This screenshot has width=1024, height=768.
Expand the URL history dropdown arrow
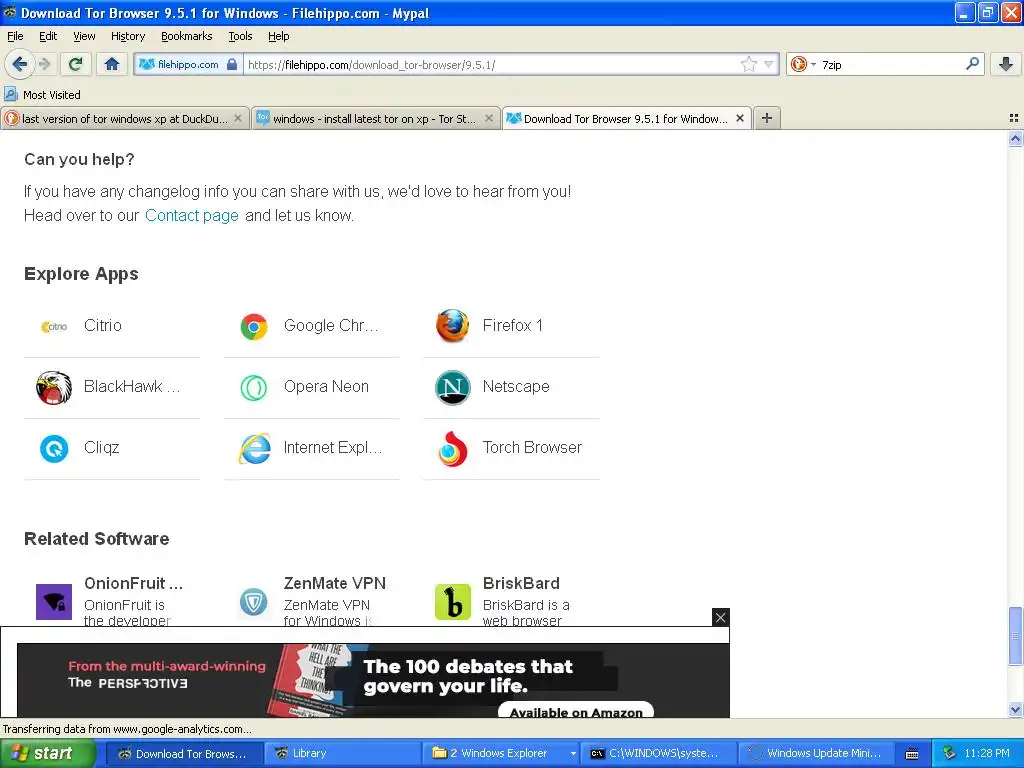(769, 64)
